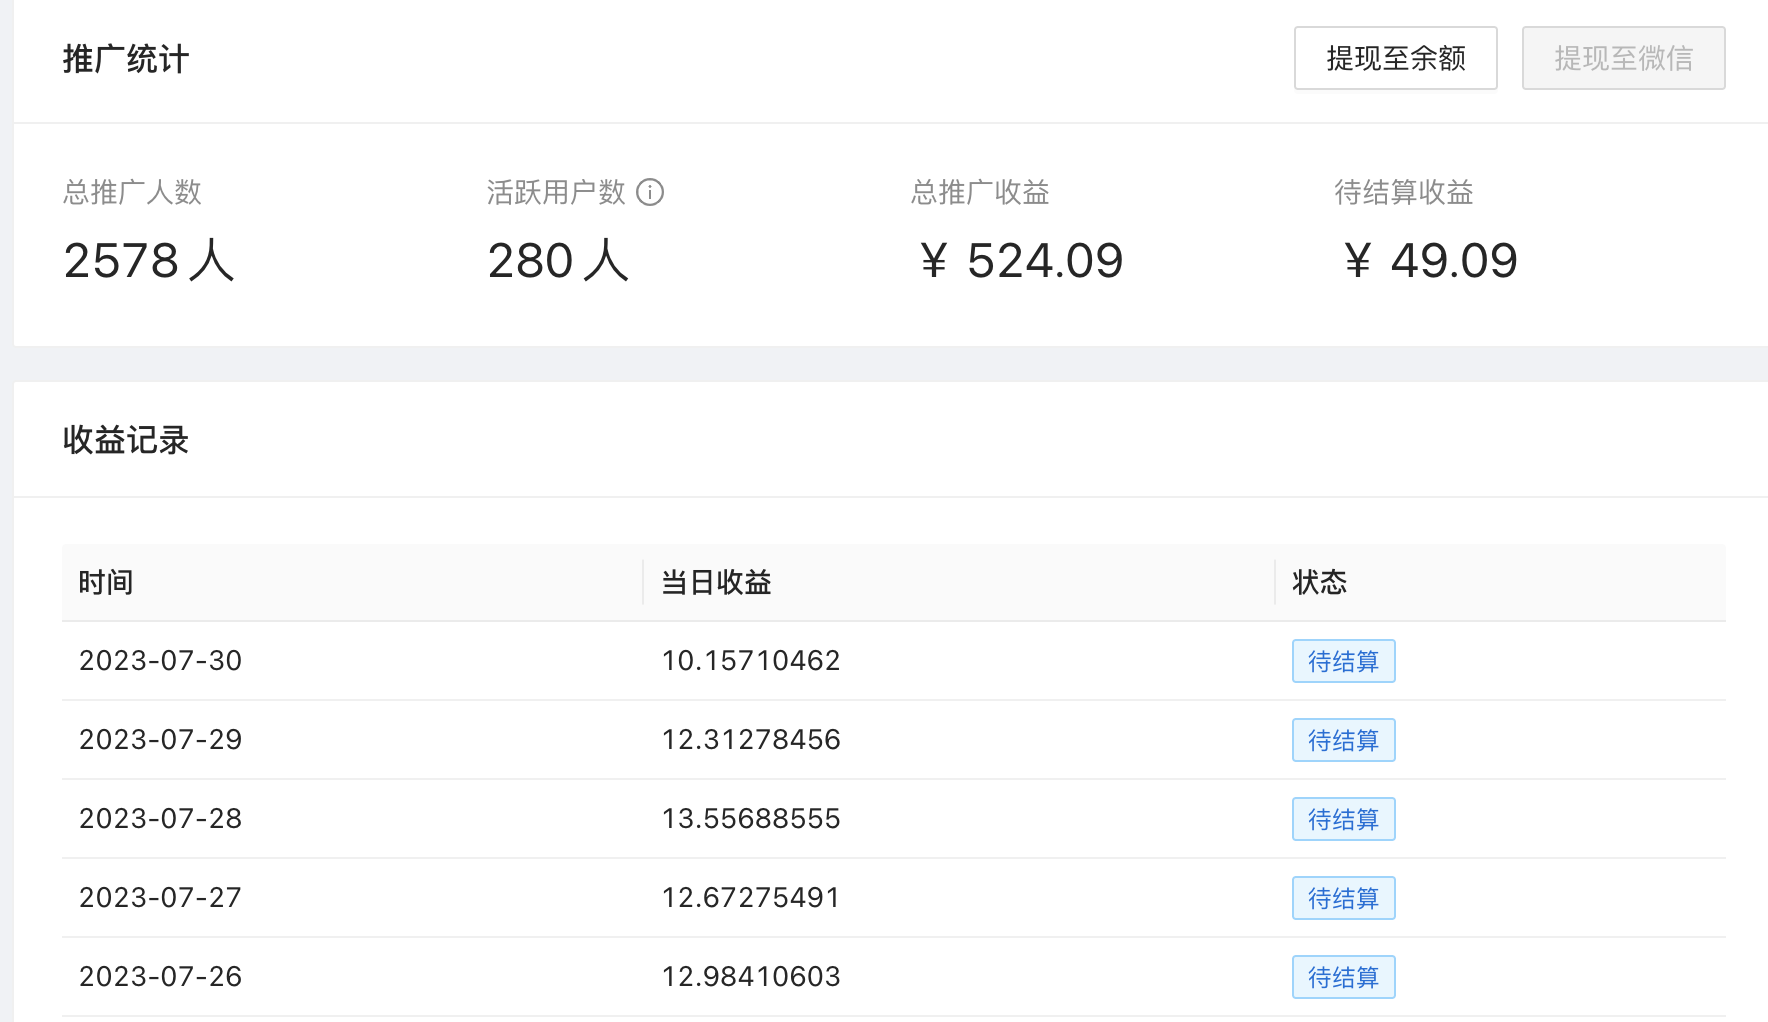The height and width of the screenshot is (1022, 1768).
Task: Click the pending earnings amount ¥ 49.09
Action: (1430, 261)
